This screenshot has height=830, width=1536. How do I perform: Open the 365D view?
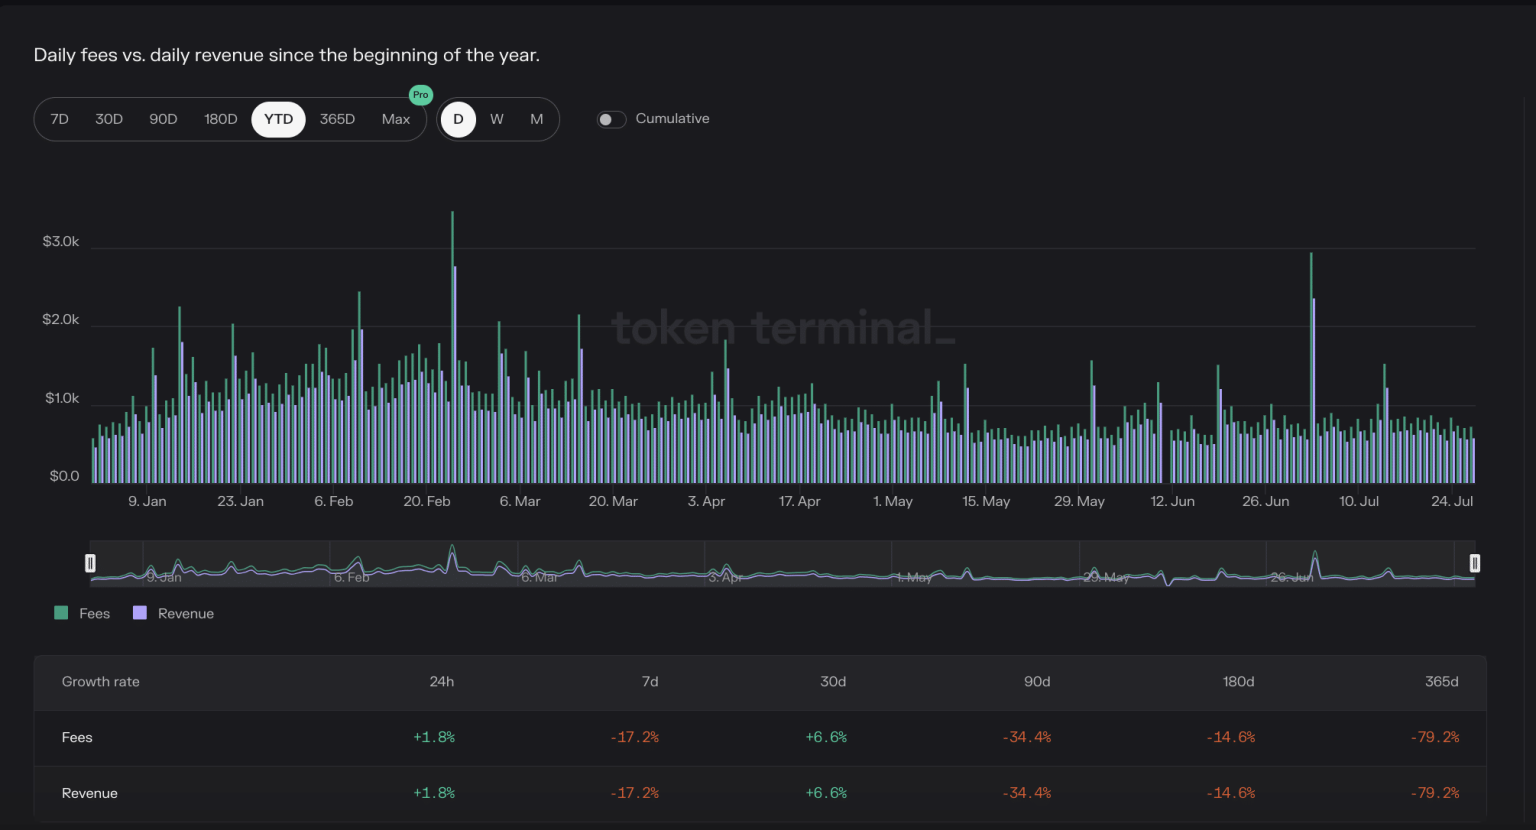tap(337, 119)
